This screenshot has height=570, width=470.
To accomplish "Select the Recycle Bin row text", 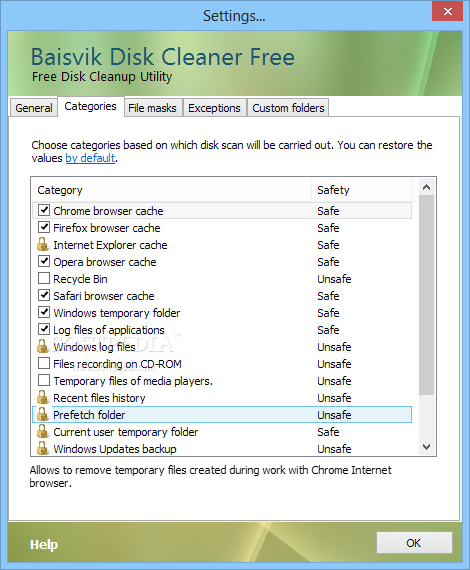I will pyautogui.click(x=80, y=279).
